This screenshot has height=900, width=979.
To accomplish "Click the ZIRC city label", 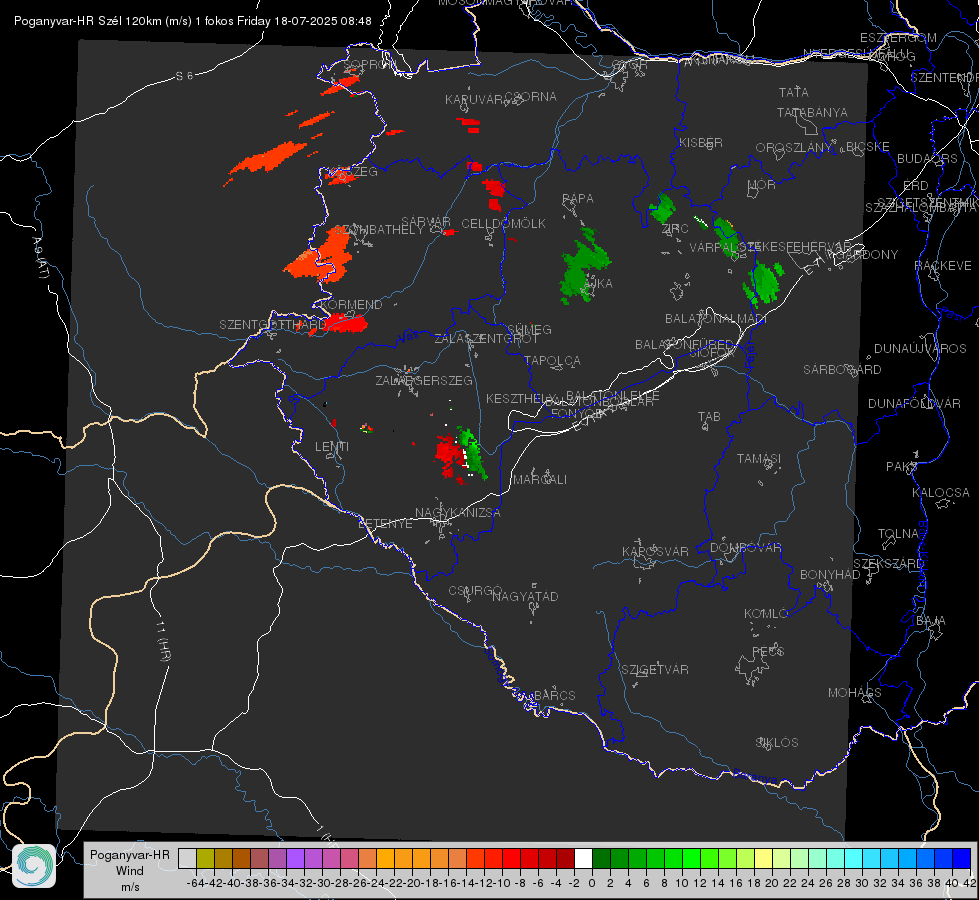I will tap(675, 229).
